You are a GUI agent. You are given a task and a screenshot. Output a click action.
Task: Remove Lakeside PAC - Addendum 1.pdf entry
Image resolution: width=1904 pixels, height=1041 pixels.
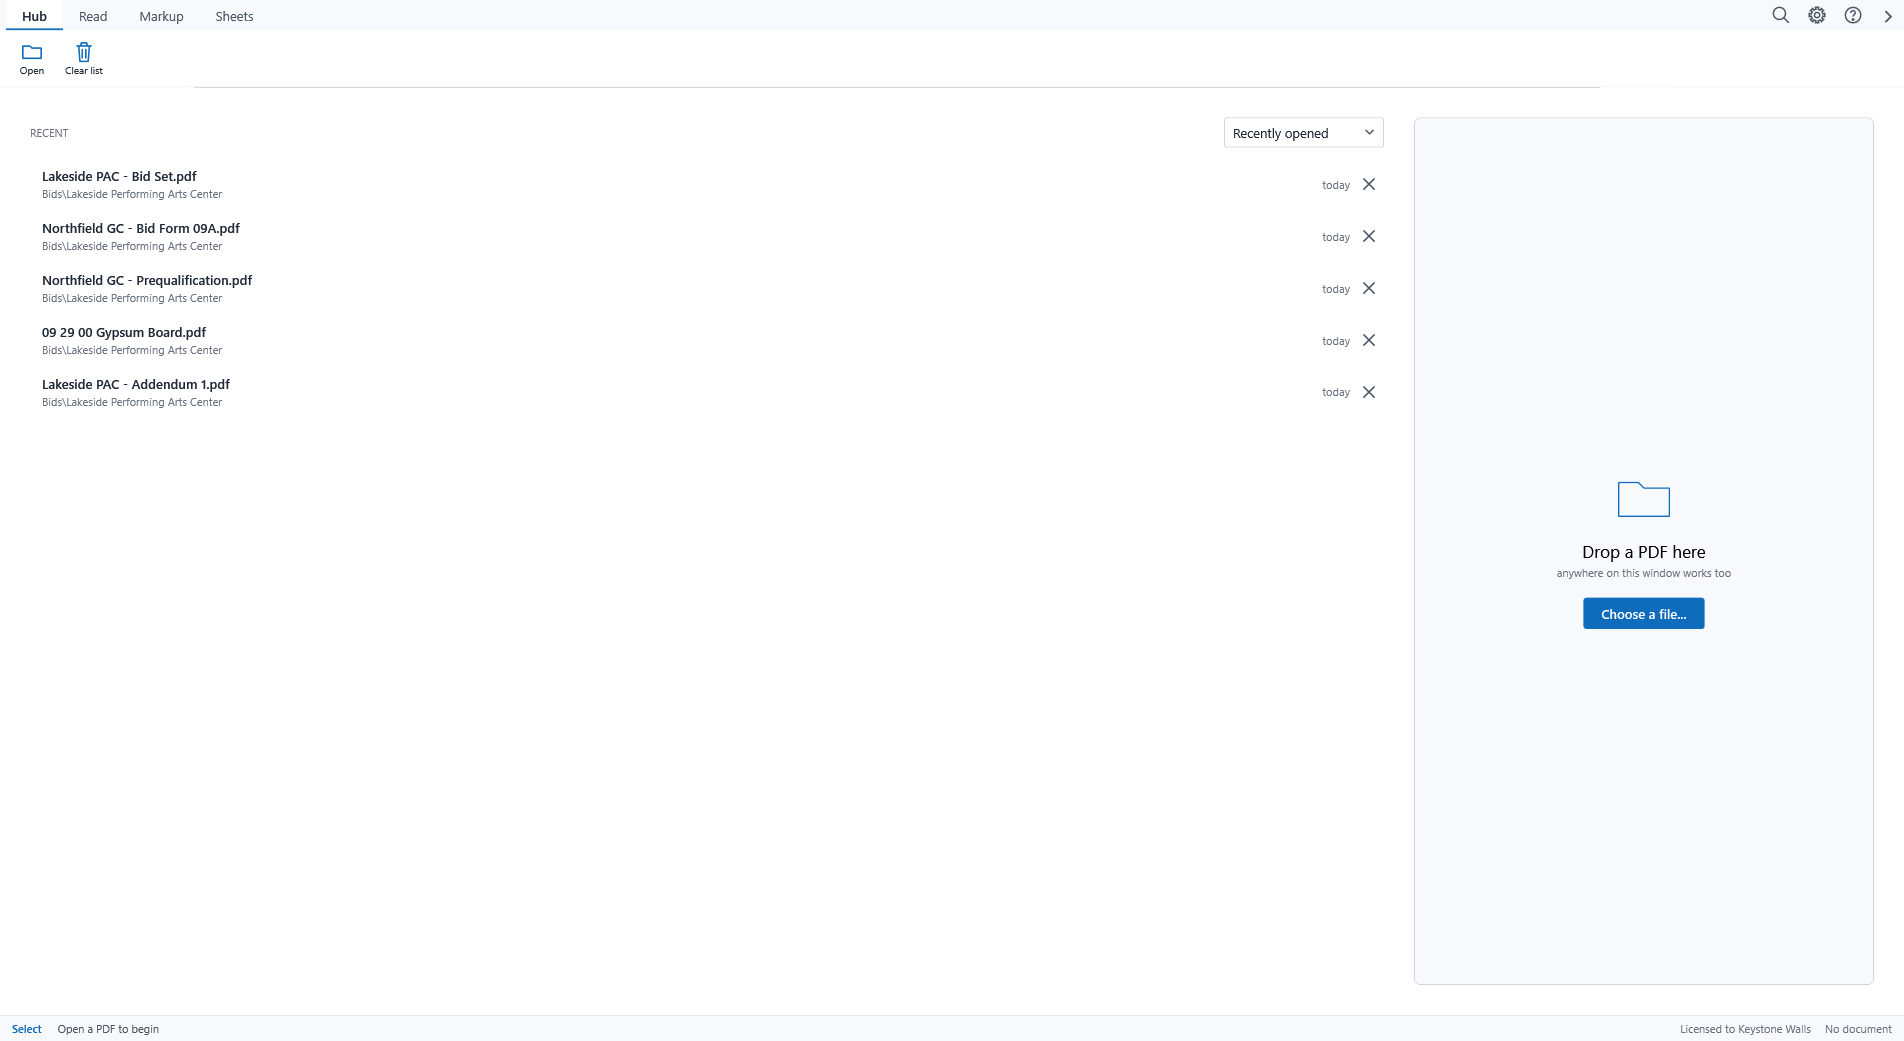[1369, 392]
